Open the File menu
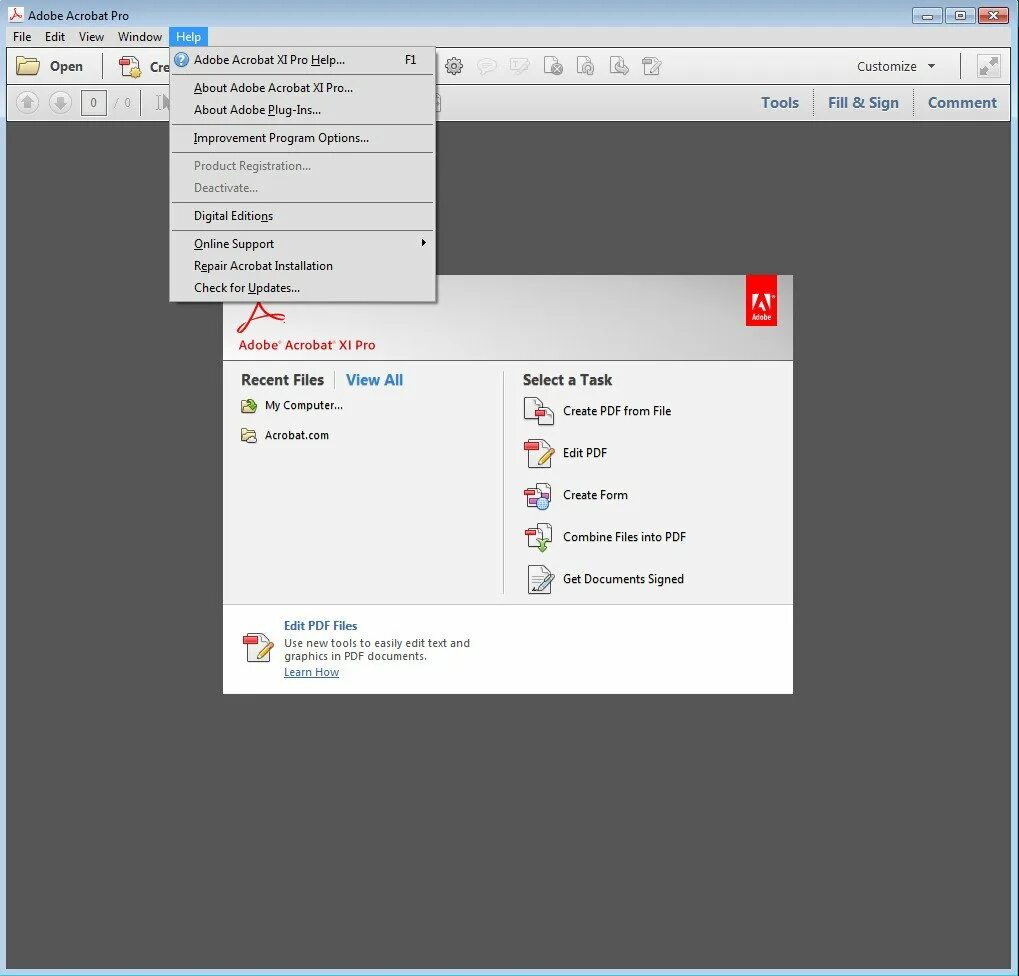Viewport: 1019px width, 976px height. (22, 37)
